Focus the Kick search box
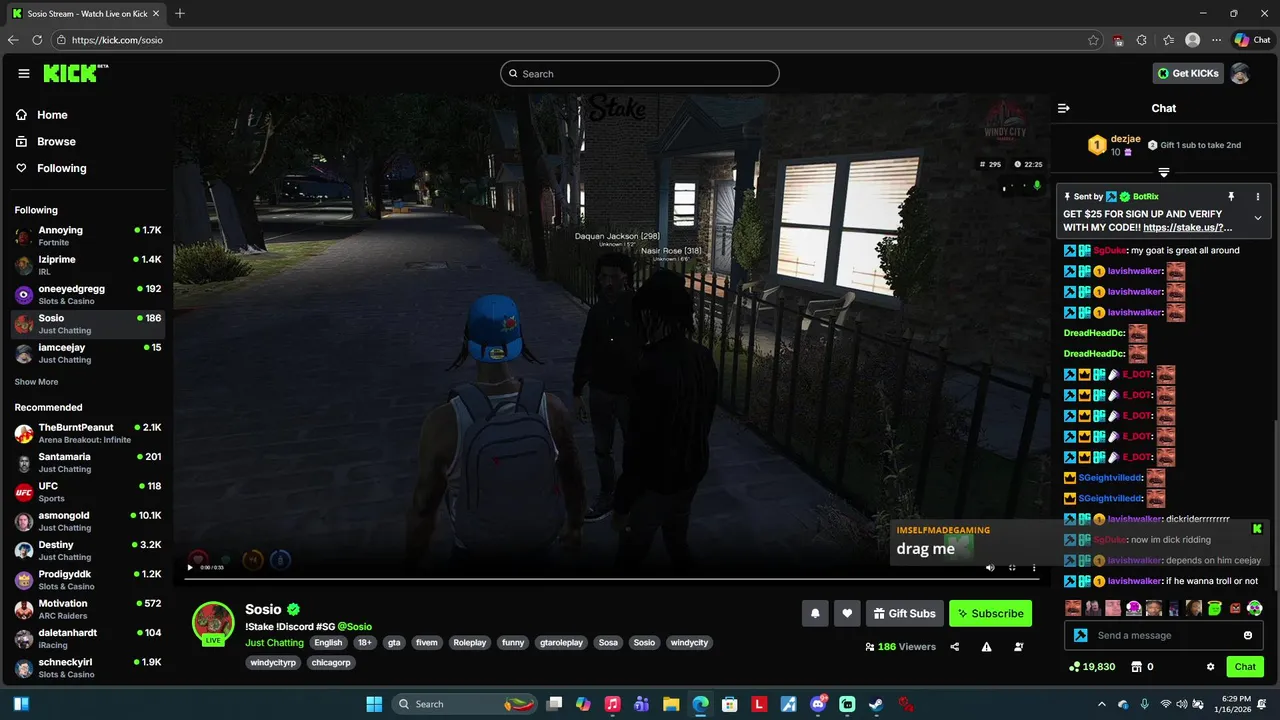Viewport: 1280px width, 720px height. pos(640,73)
